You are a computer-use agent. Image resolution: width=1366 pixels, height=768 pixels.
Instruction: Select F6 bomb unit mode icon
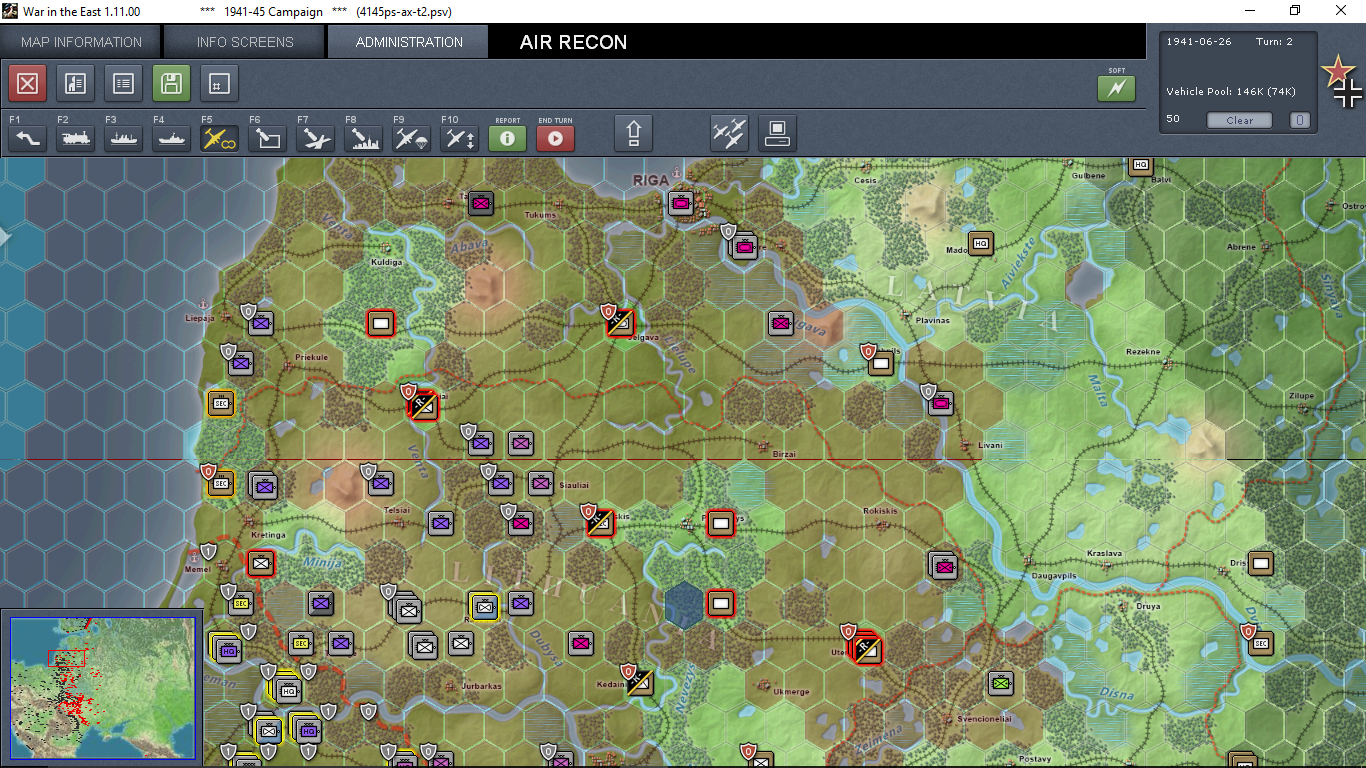267,138
